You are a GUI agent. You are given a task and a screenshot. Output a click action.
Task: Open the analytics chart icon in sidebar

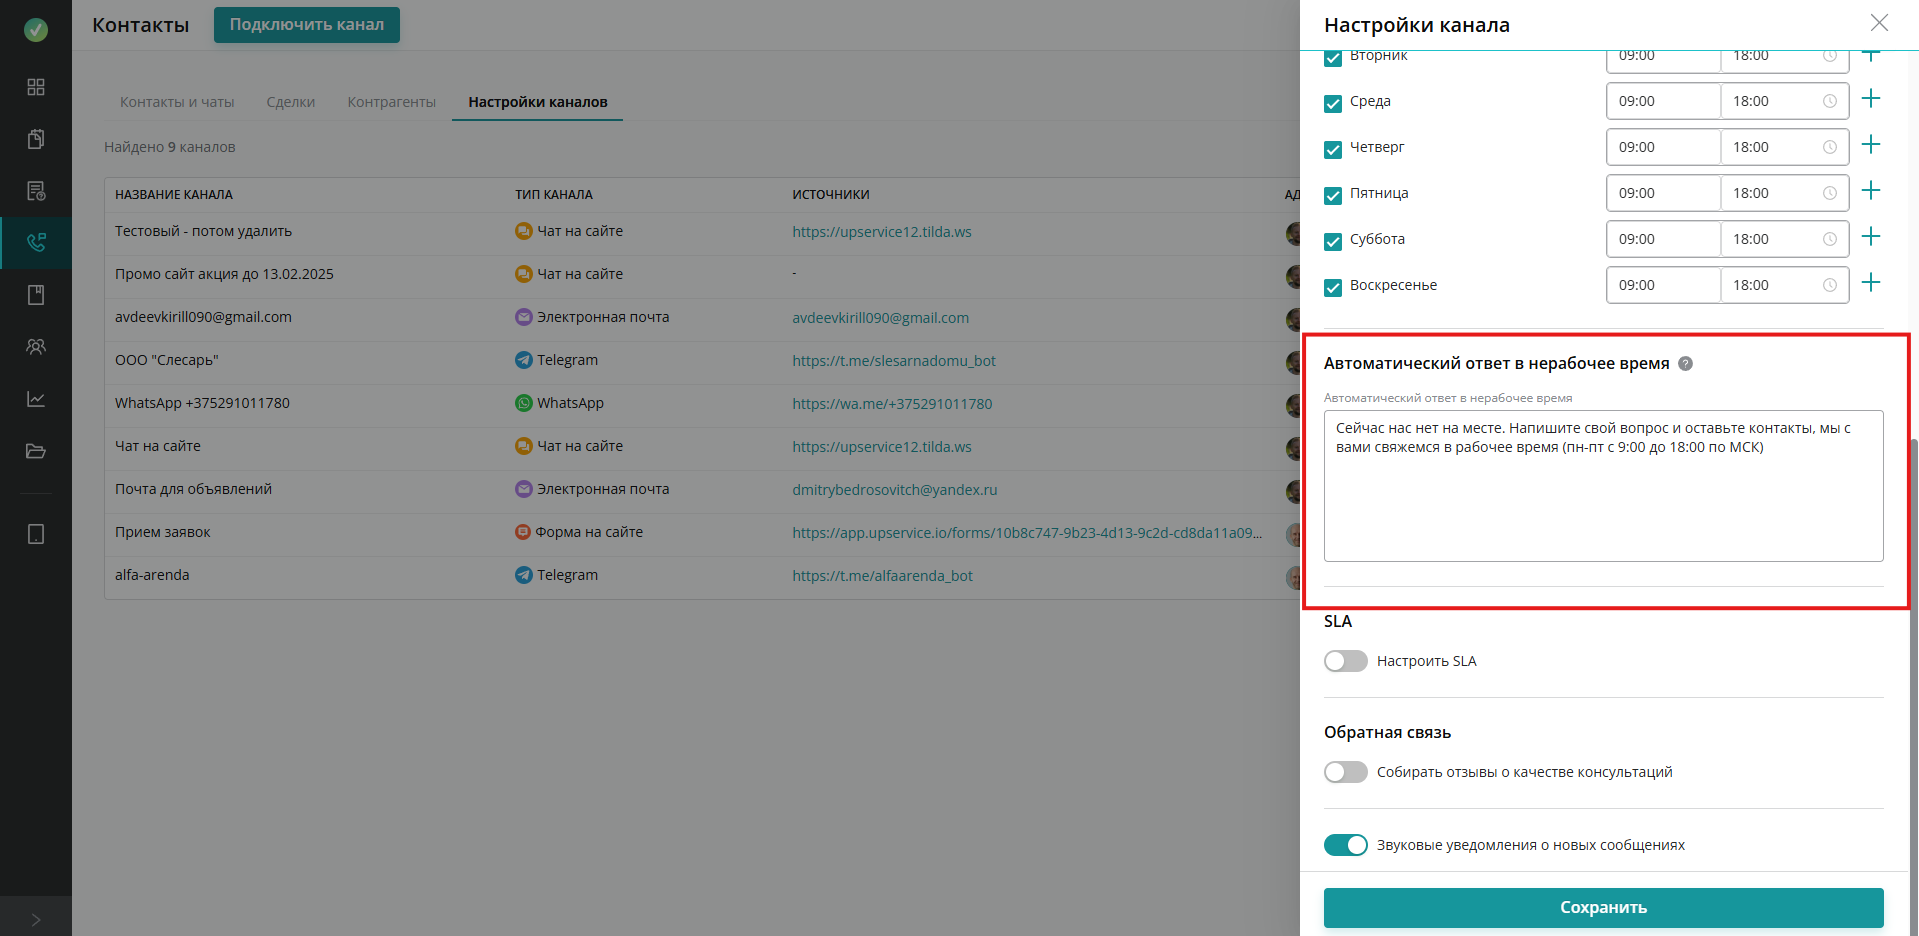click(x=36, y=399)
